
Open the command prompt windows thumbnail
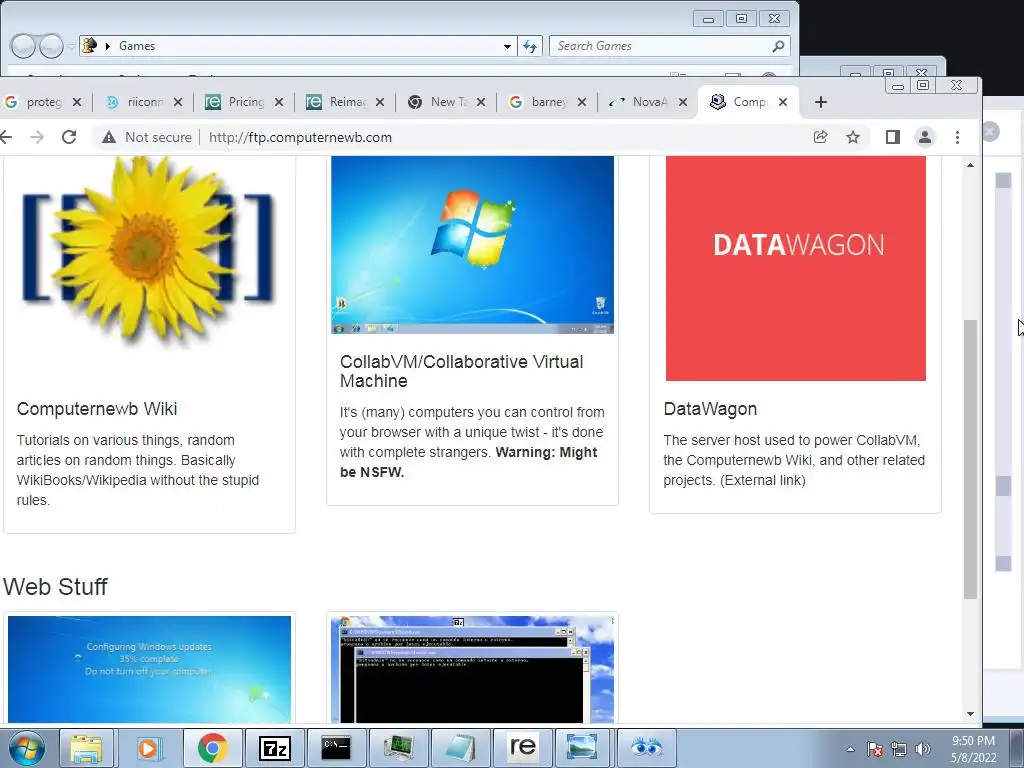point(472,669)
